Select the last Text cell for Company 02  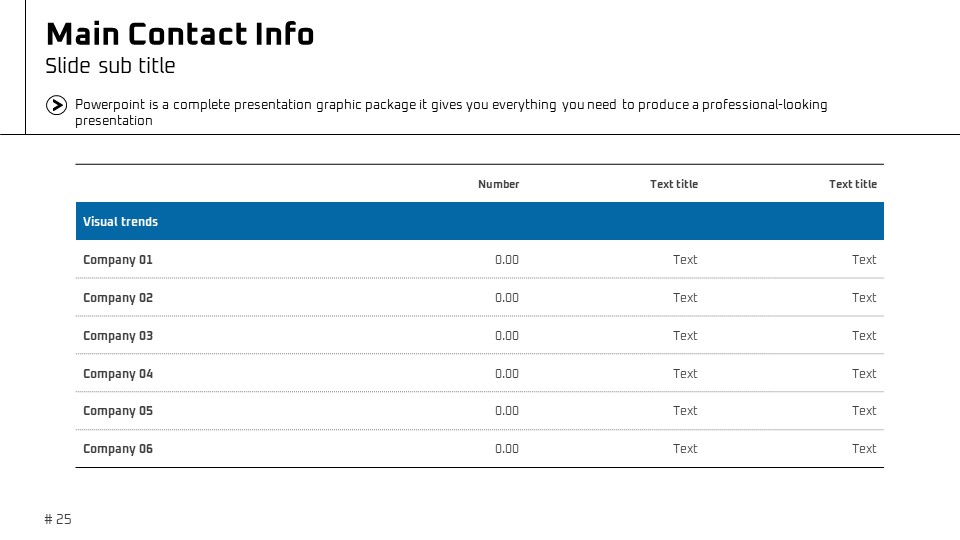[864, 298]
